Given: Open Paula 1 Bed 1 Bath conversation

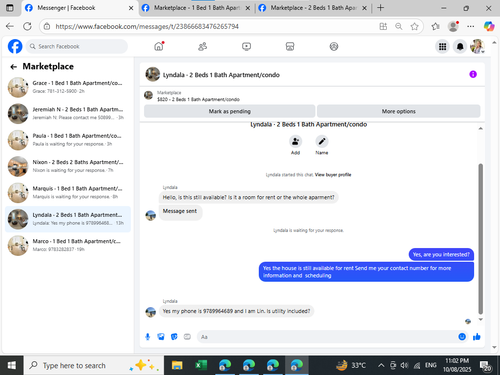Looking at the screenshot, I should point(68,140).
